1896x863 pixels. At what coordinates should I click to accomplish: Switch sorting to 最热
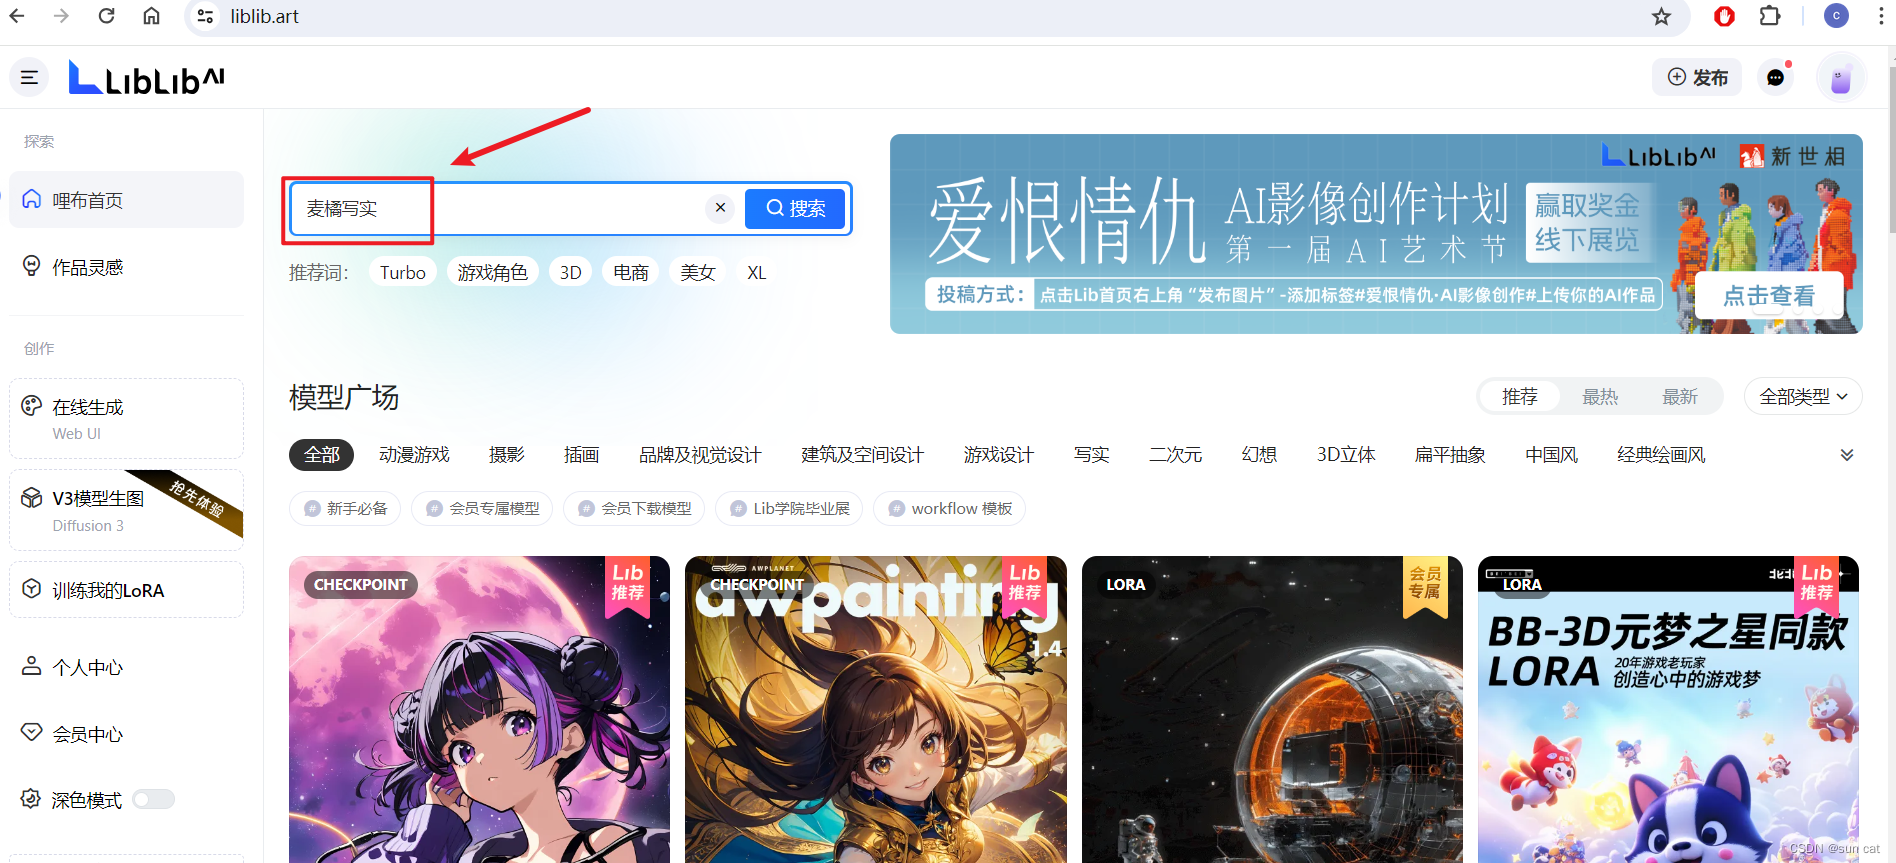coord(1600,397)
